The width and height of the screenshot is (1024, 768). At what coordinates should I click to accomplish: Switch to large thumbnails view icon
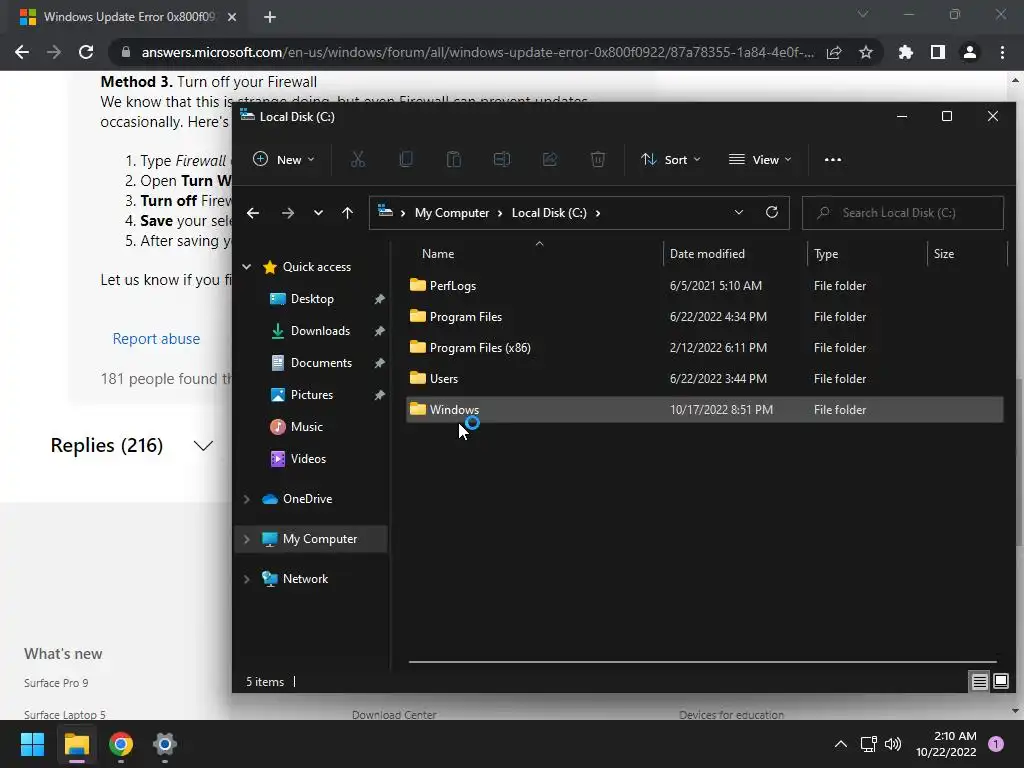(x=1001, y=682)
